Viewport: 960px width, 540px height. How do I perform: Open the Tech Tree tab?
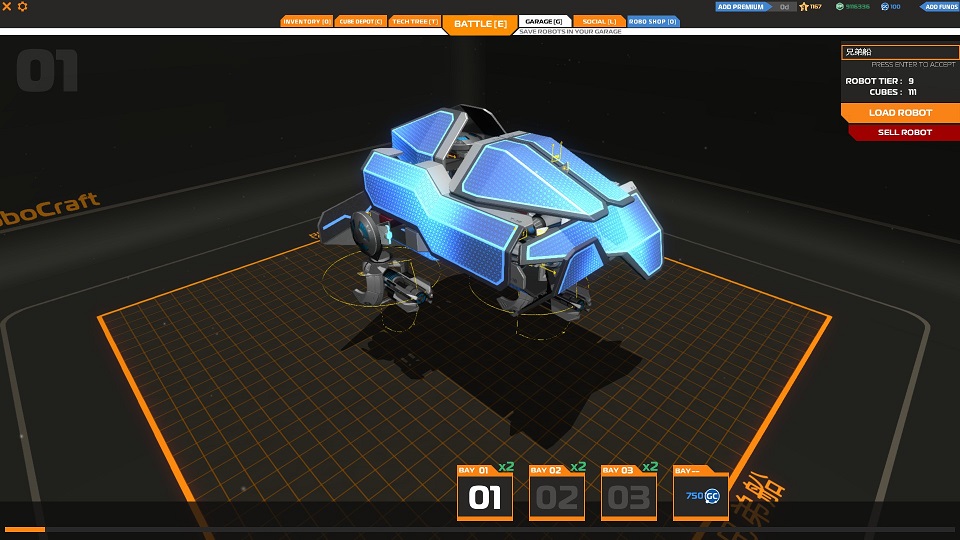pos(415,21)
